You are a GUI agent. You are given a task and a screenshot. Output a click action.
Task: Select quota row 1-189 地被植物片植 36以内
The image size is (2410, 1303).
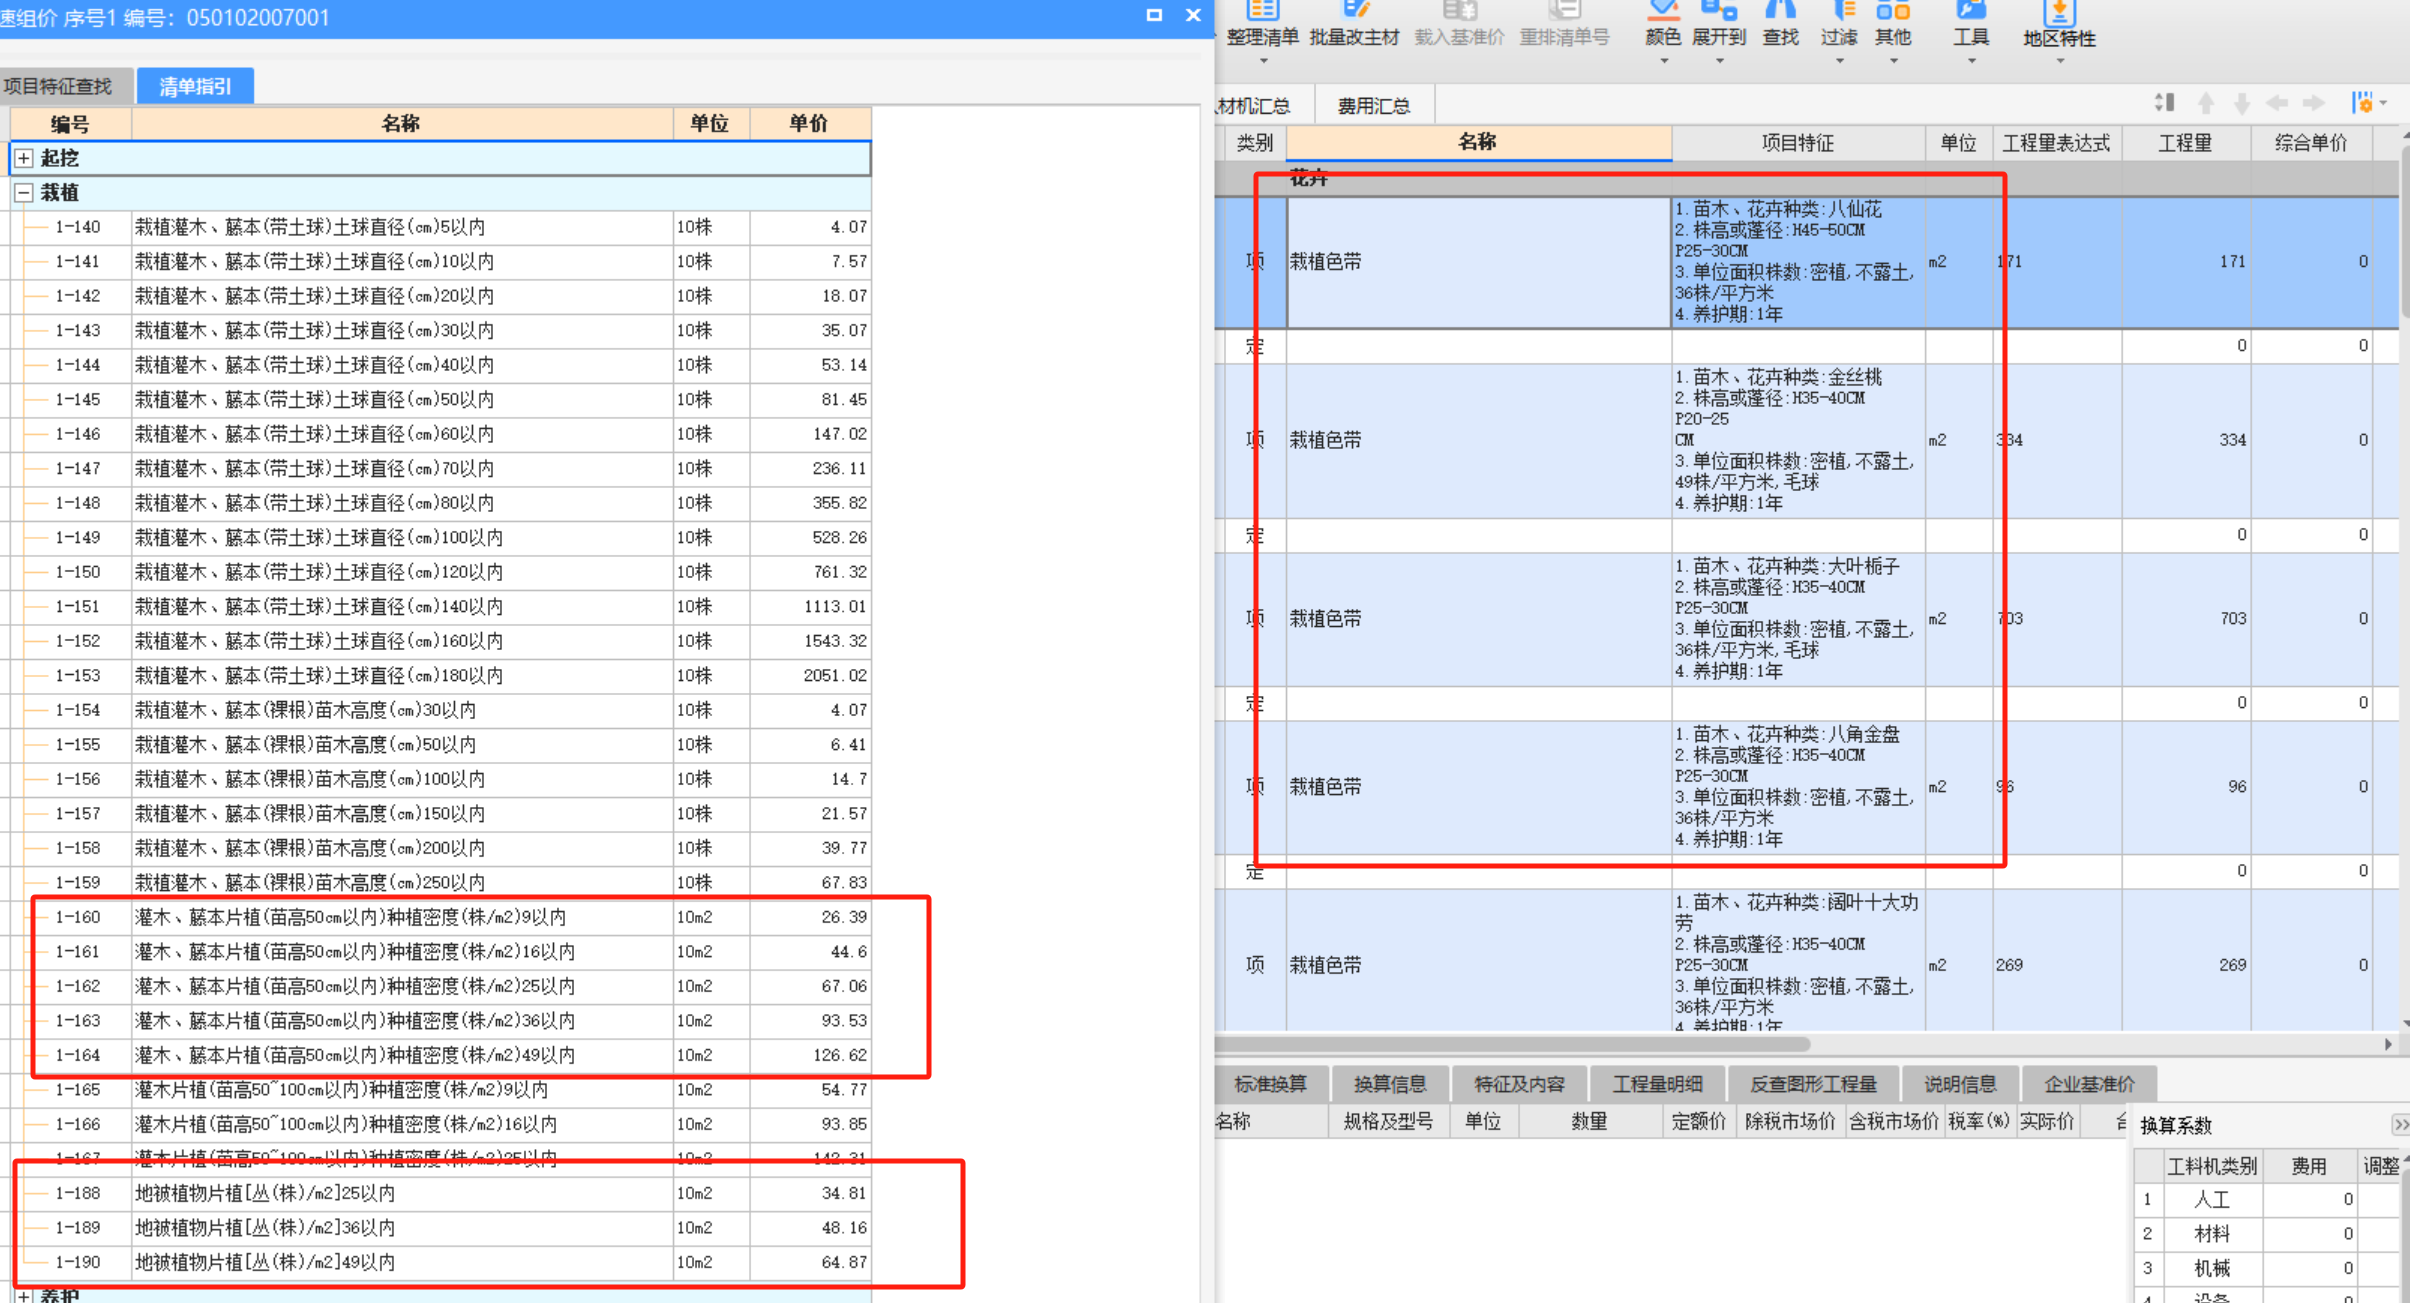pyautogui.click(x=440, y=1228)
